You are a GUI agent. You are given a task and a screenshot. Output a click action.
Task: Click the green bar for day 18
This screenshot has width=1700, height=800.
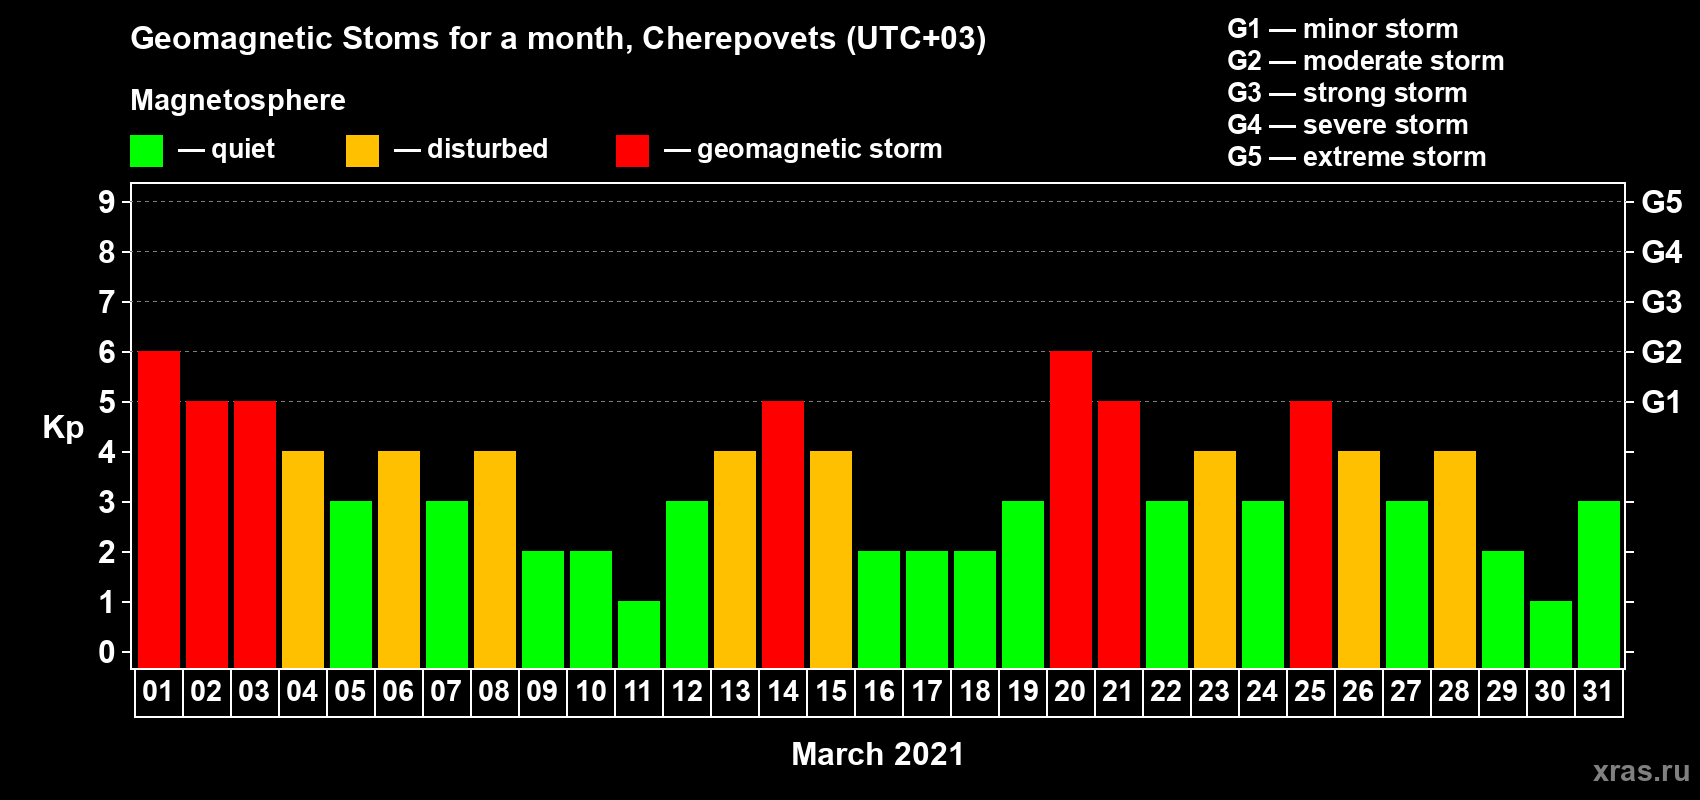[x=975, y=610]
